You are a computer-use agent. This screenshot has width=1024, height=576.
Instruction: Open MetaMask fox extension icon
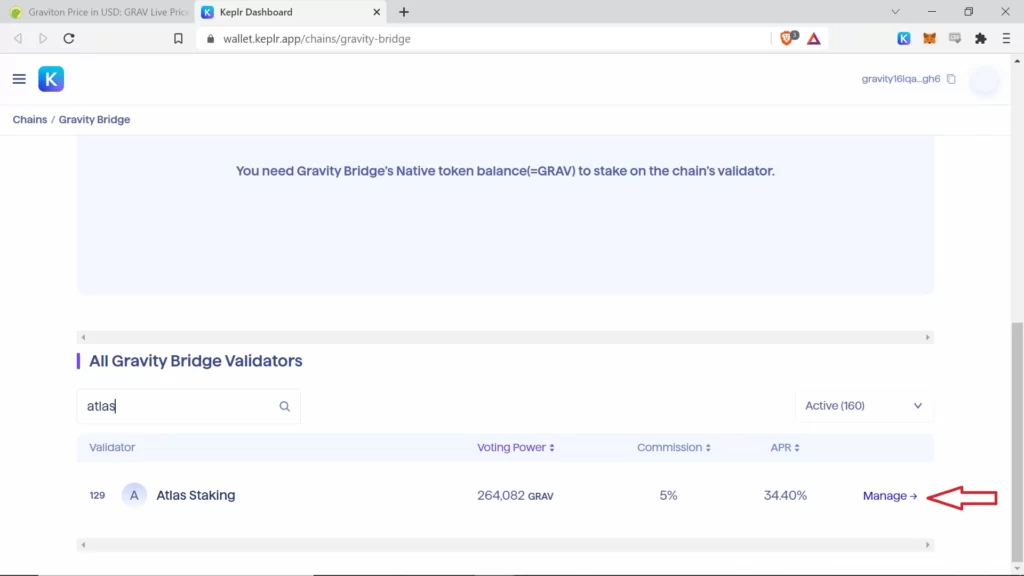[x=929, y=39]
